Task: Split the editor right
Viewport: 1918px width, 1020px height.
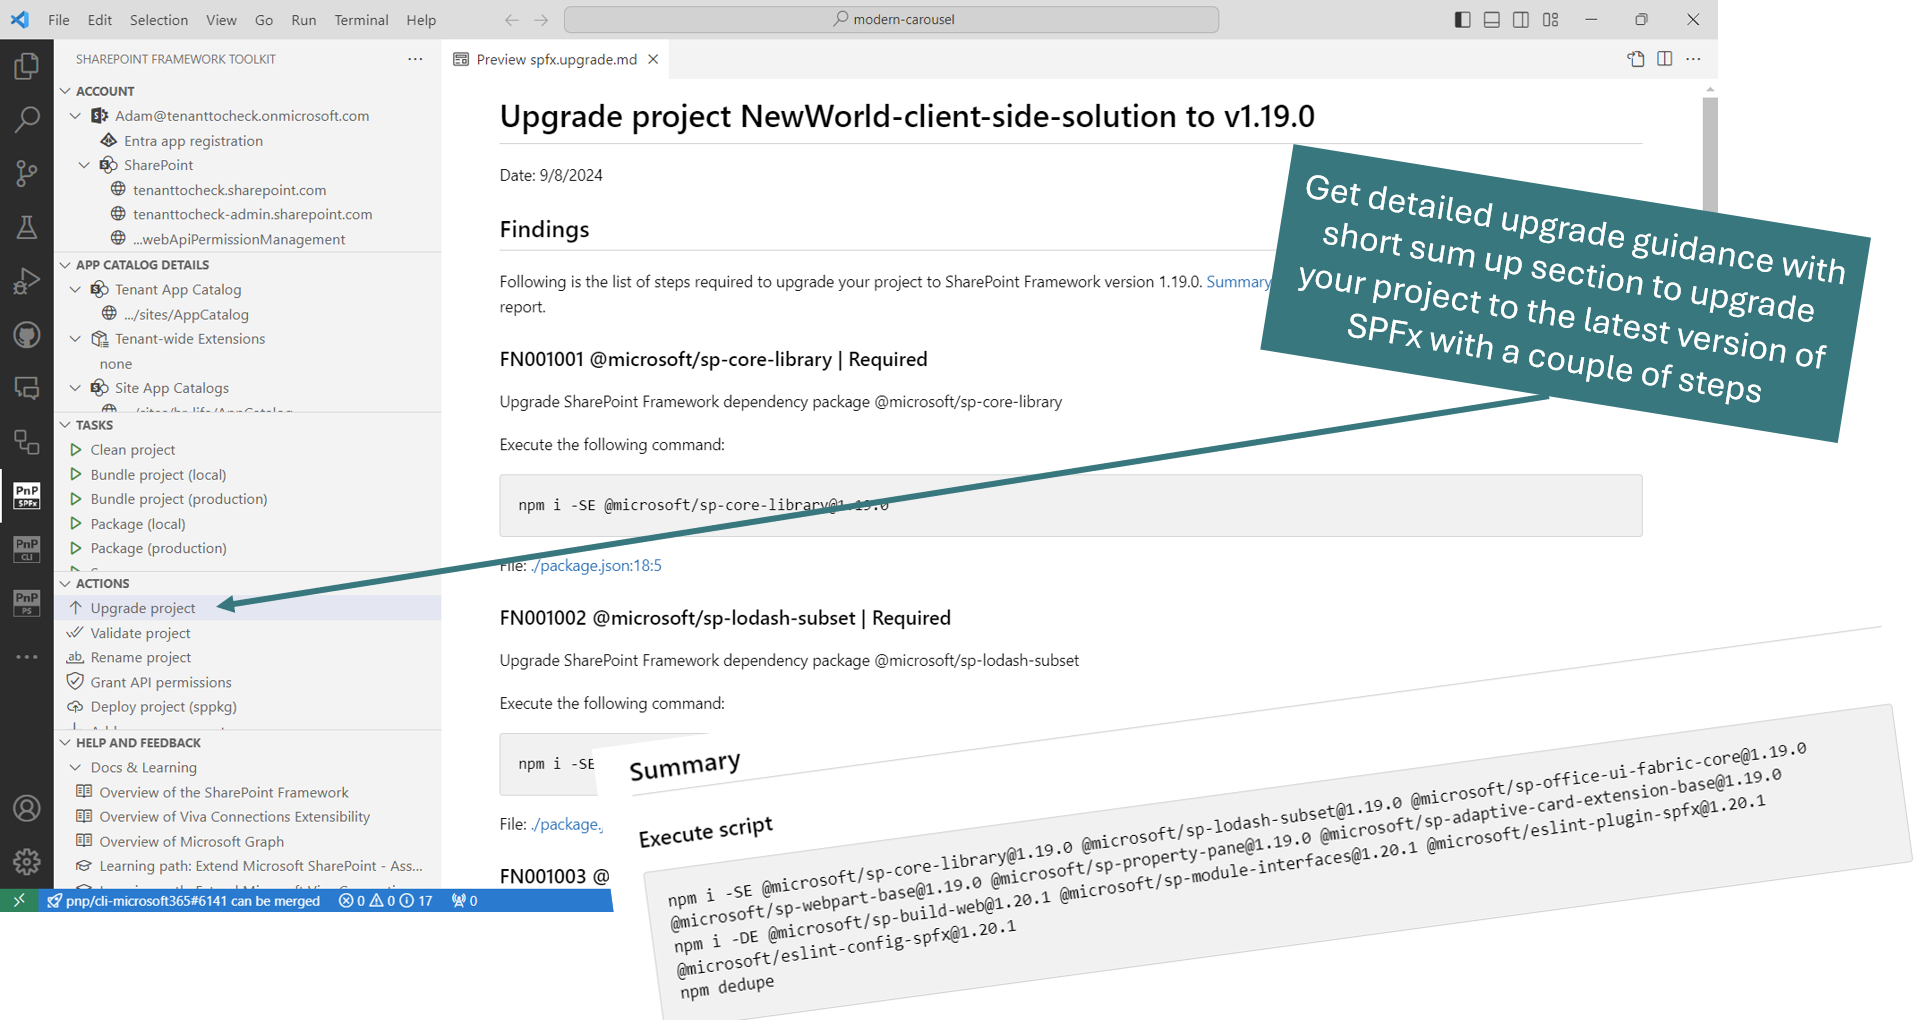Action: point(1664,59)
